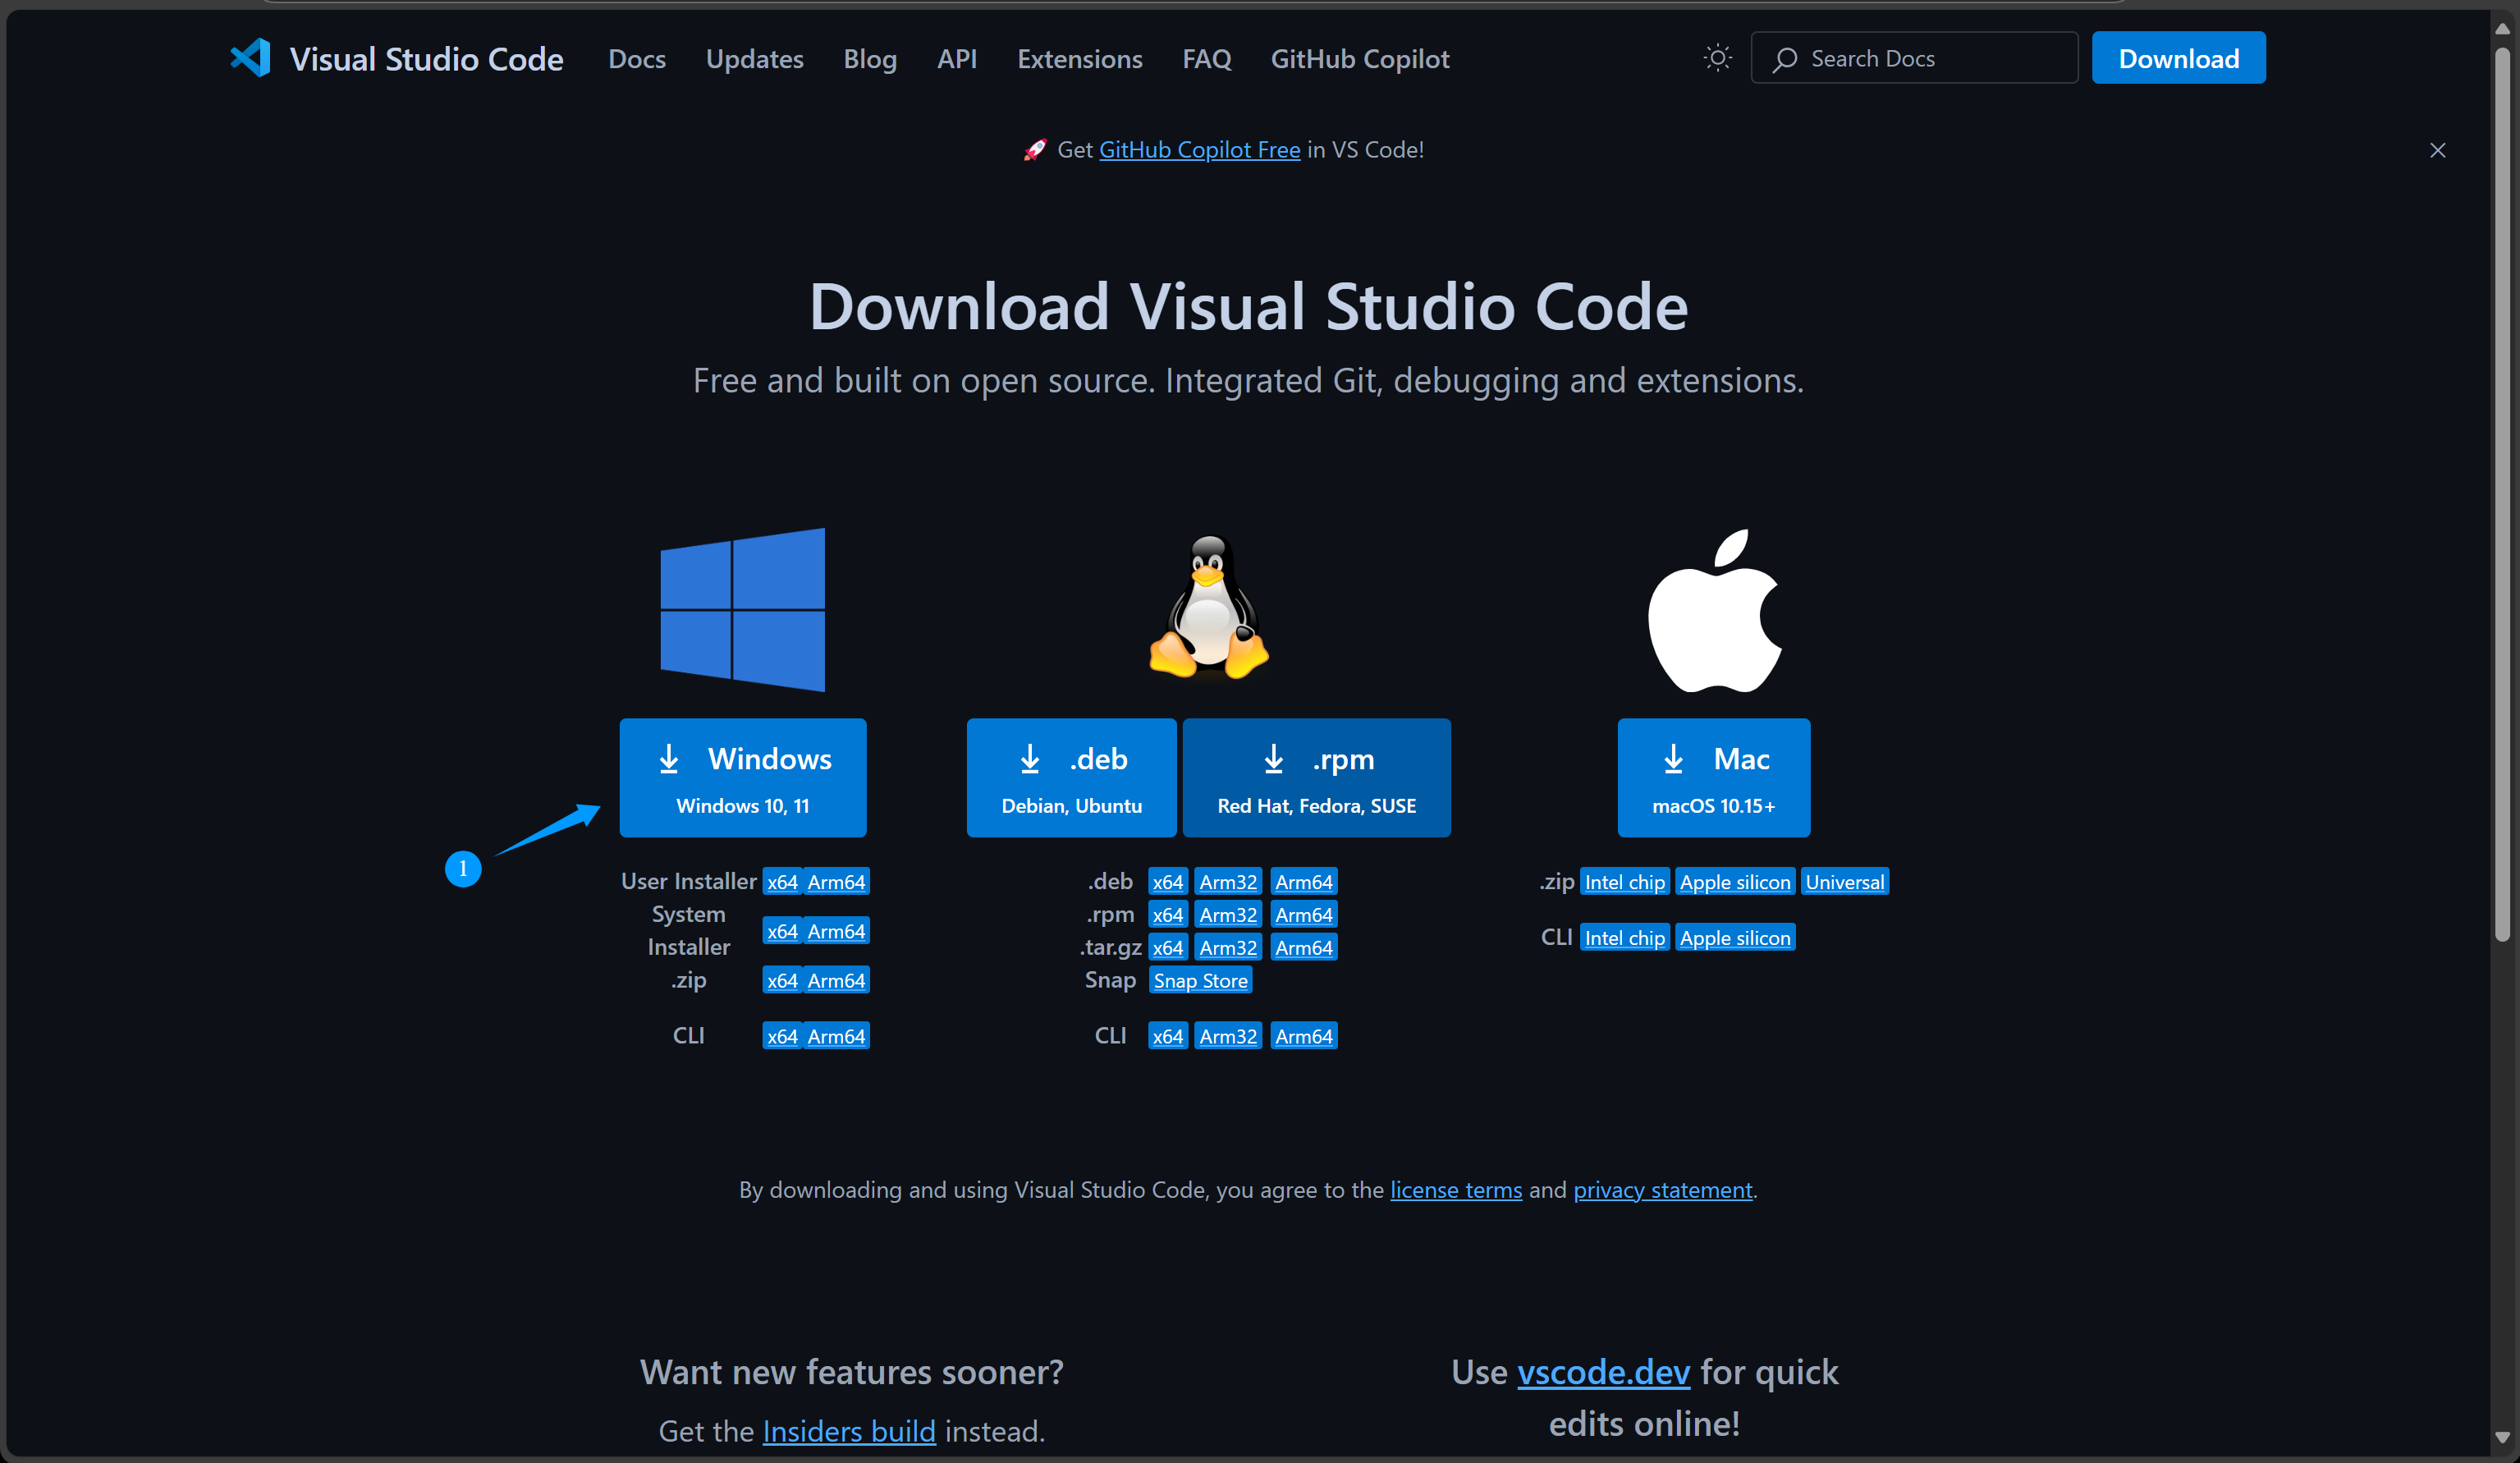2520x1463 pixels.
Task: Open the Docs menu item
Action: click(636, 59)
